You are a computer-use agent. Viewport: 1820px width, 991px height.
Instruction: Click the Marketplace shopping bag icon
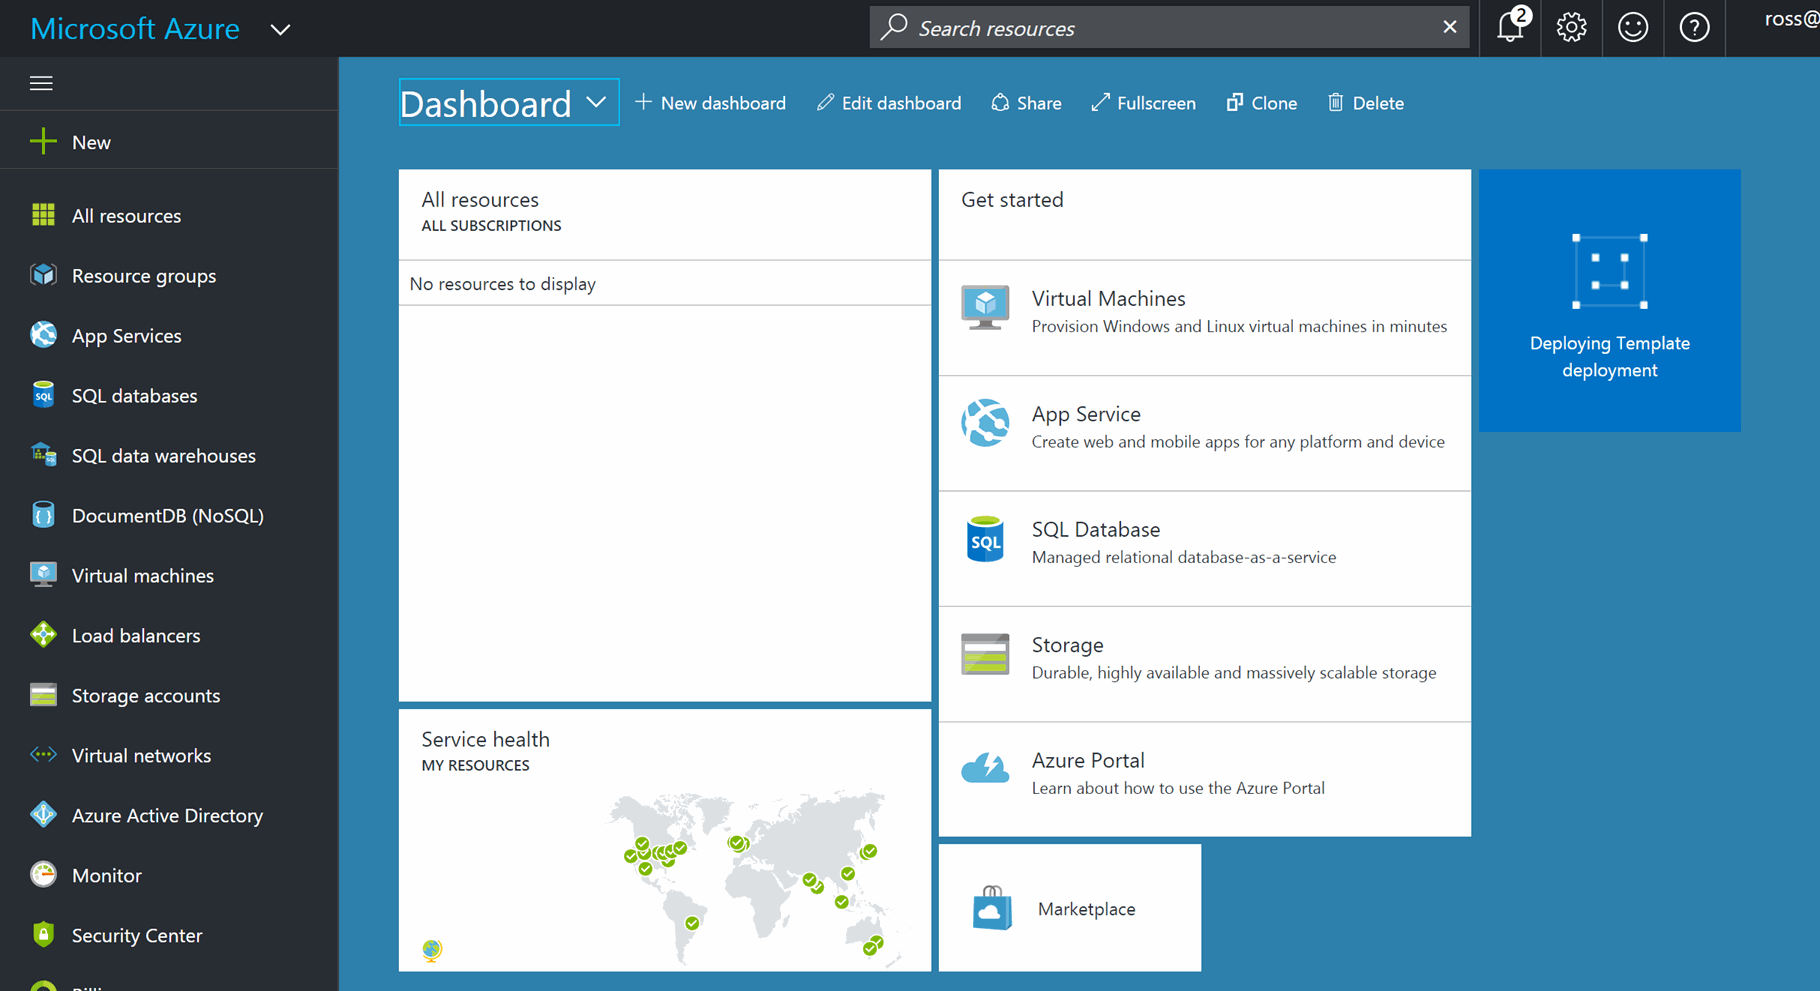click(992, 908)
